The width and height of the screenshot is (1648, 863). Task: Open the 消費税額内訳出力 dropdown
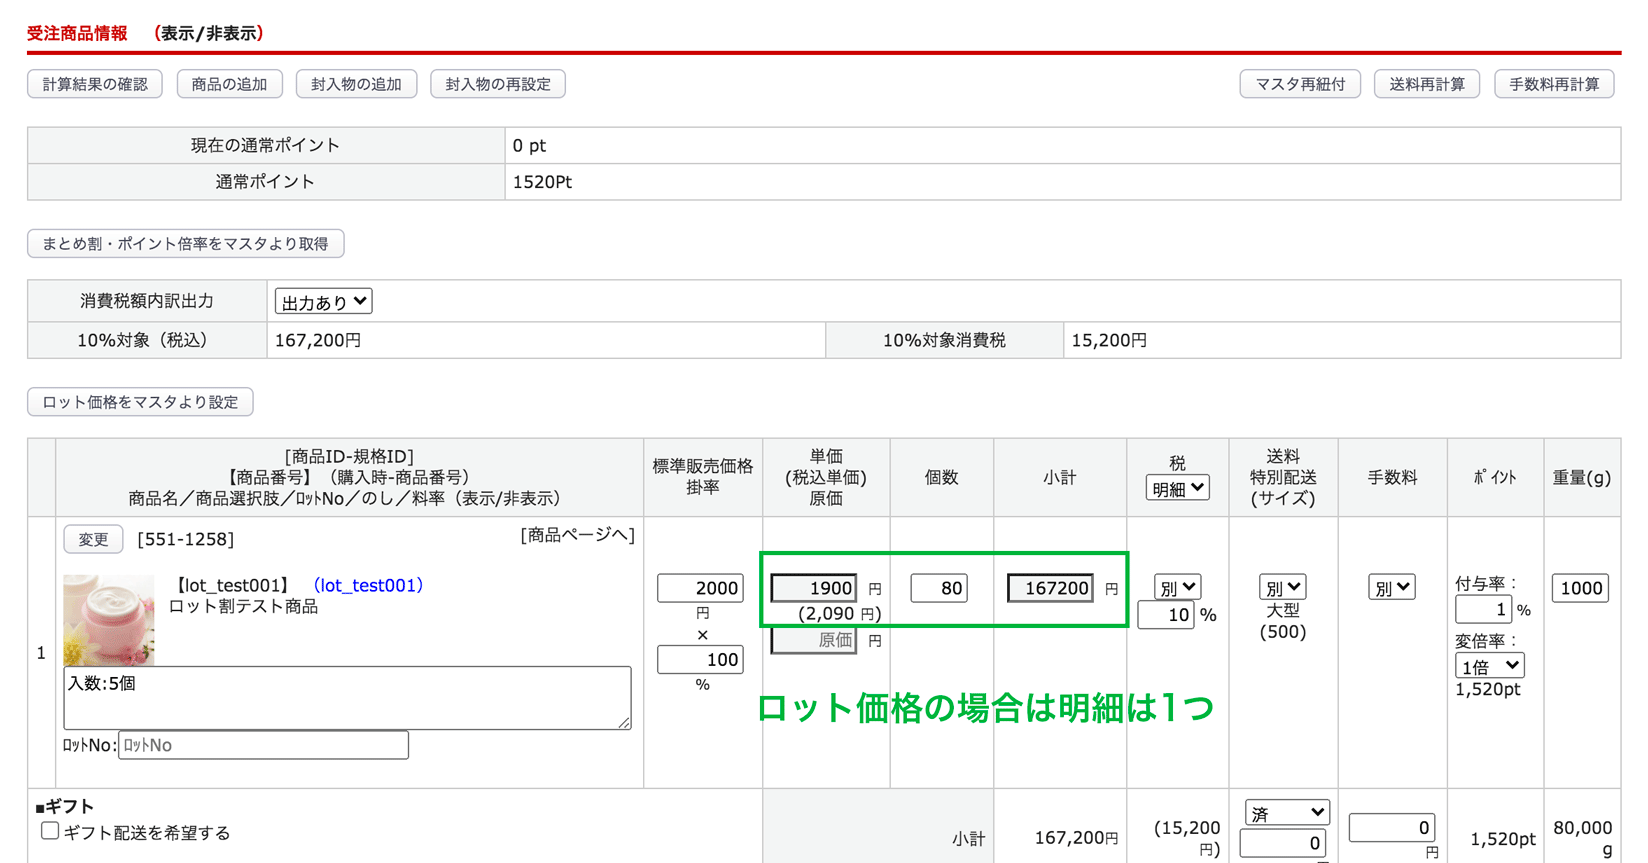[x=323, y=301]
